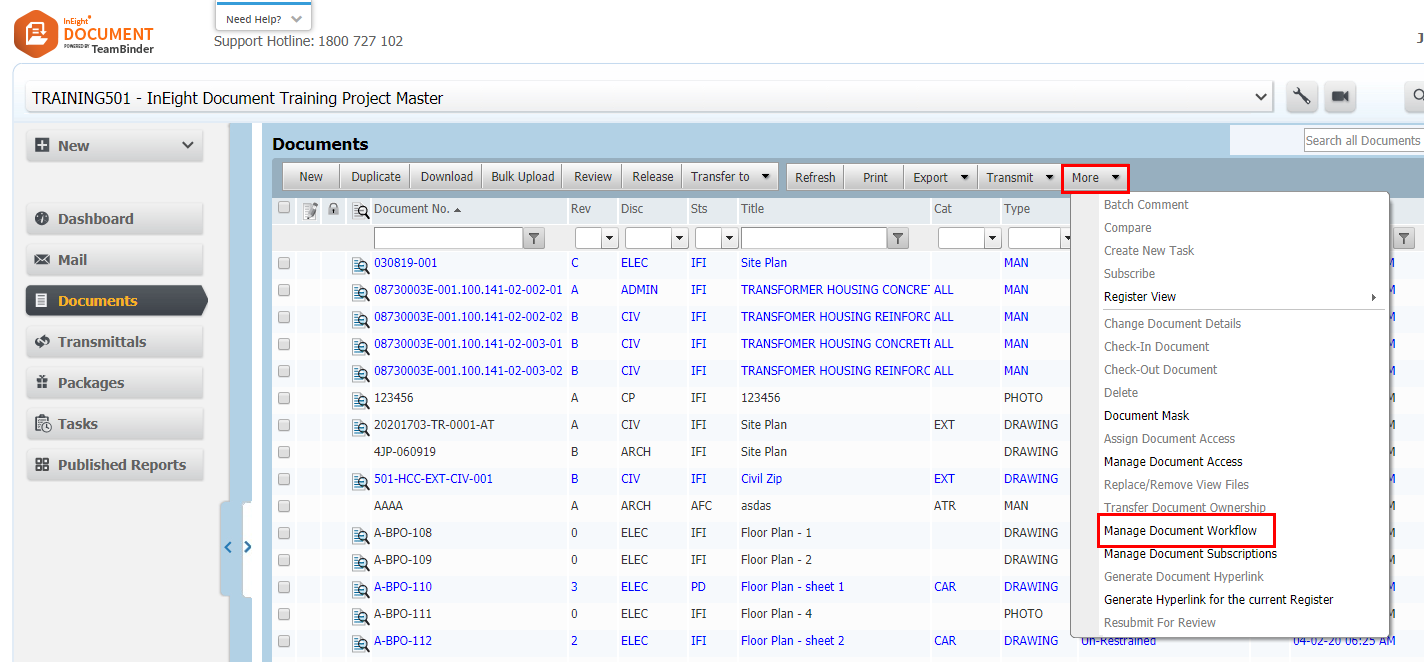Check the select-all checkbox in header

pyautogui.click(x=284, y=208)
